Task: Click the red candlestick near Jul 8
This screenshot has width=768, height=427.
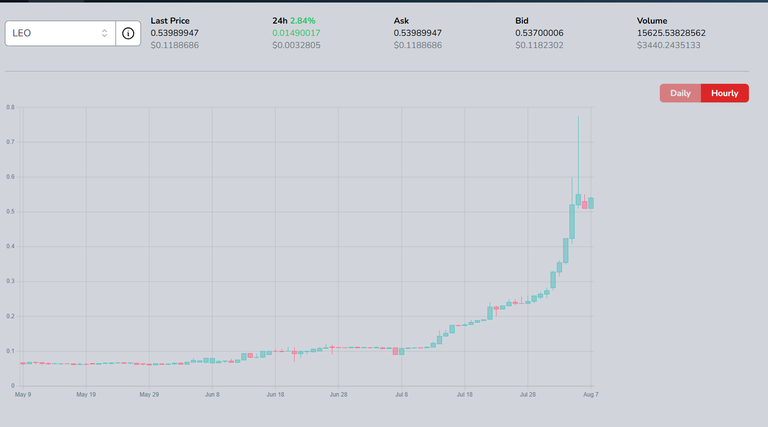Action: click(x=395, y=351)
